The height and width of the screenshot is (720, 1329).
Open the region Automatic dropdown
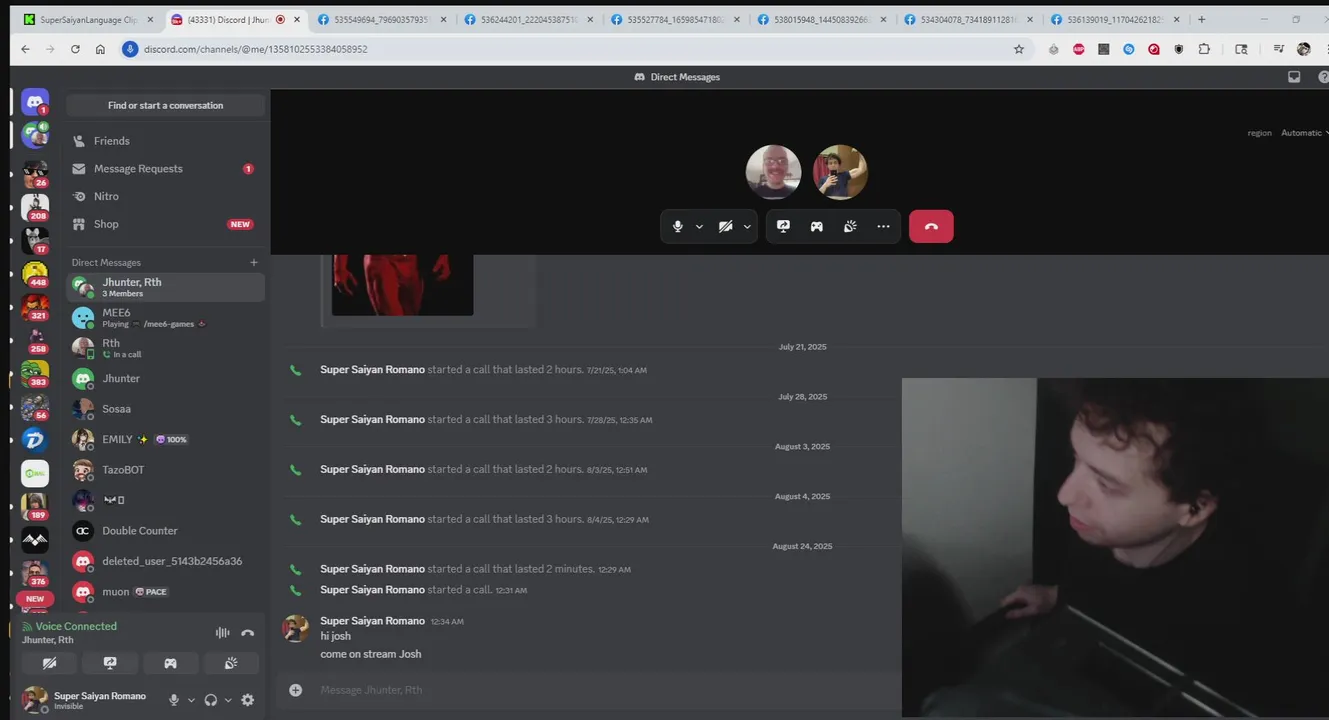[x=1304, y=133]
